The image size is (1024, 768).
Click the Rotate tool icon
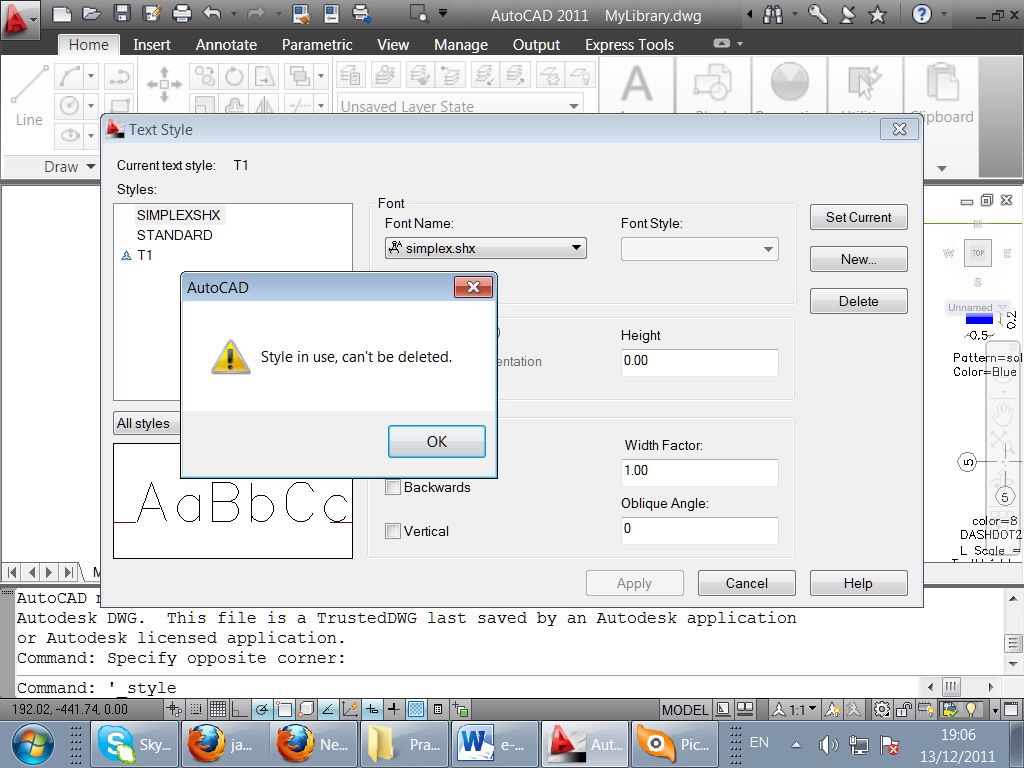pos(231,76)
